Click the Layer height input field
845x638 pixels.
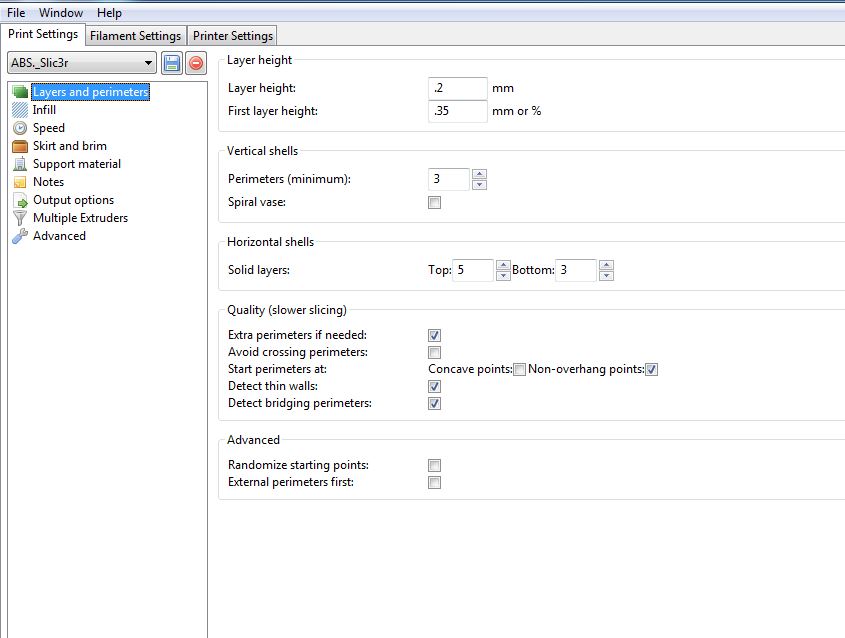[457, 88]
